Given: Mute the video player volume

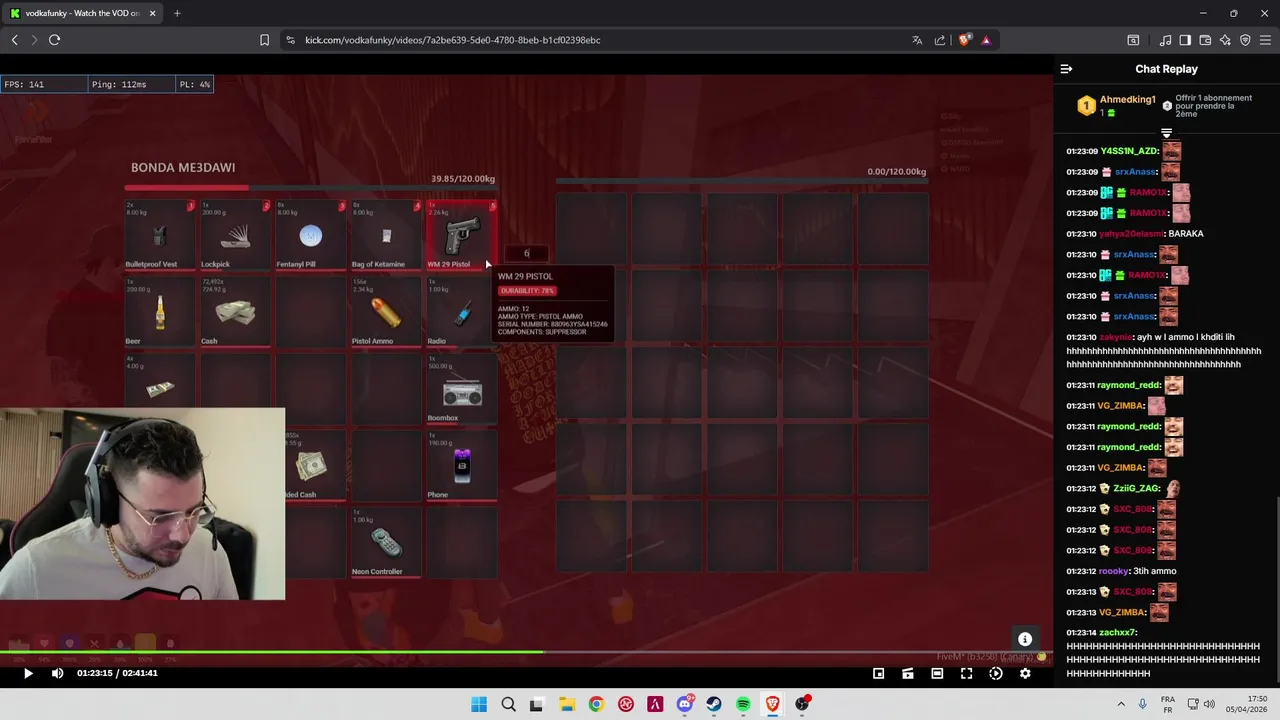Looking at the screenshot, I should [57, 673].
